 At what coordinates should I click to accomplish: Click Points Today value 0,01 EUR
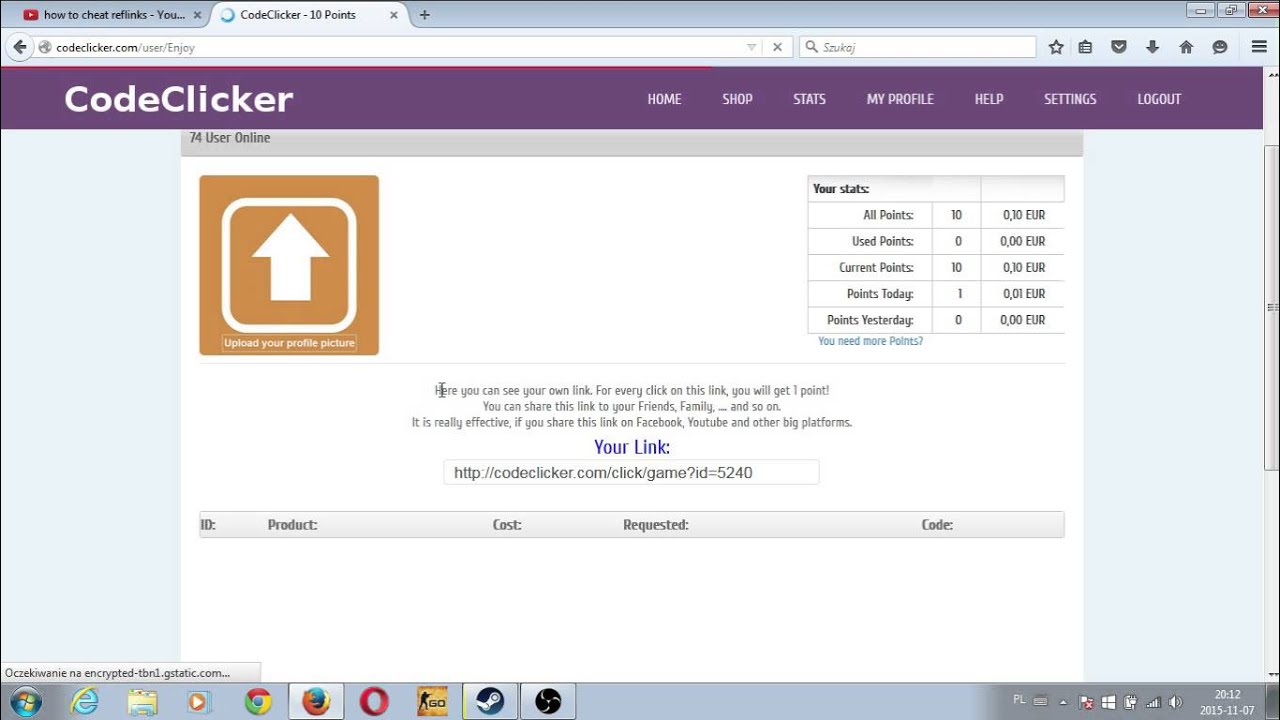1022,294
